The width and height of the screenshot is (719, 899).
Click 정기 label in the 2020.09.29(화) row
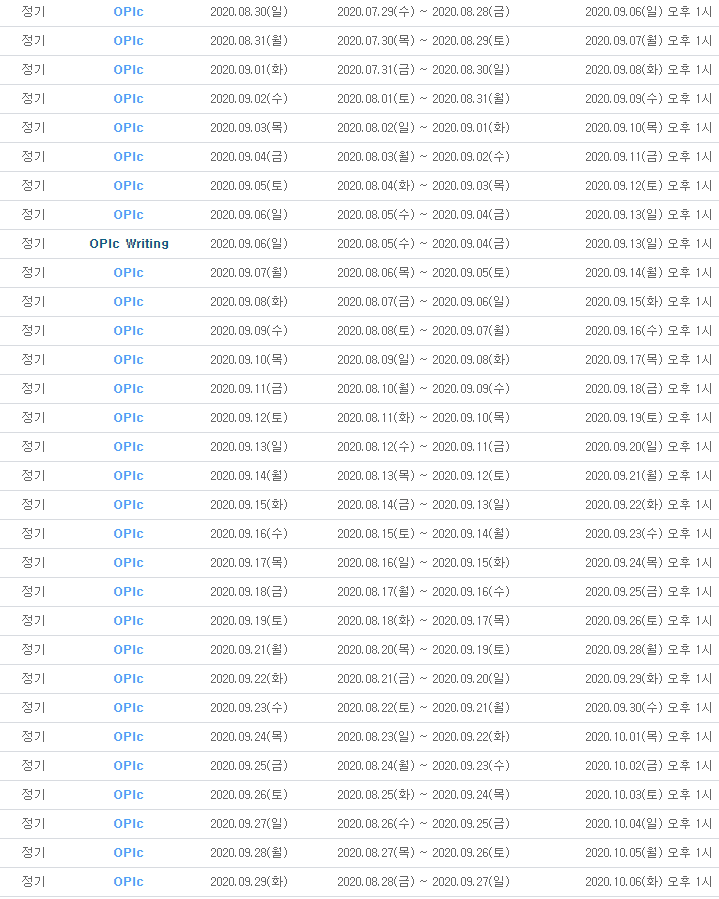point(33,882)
